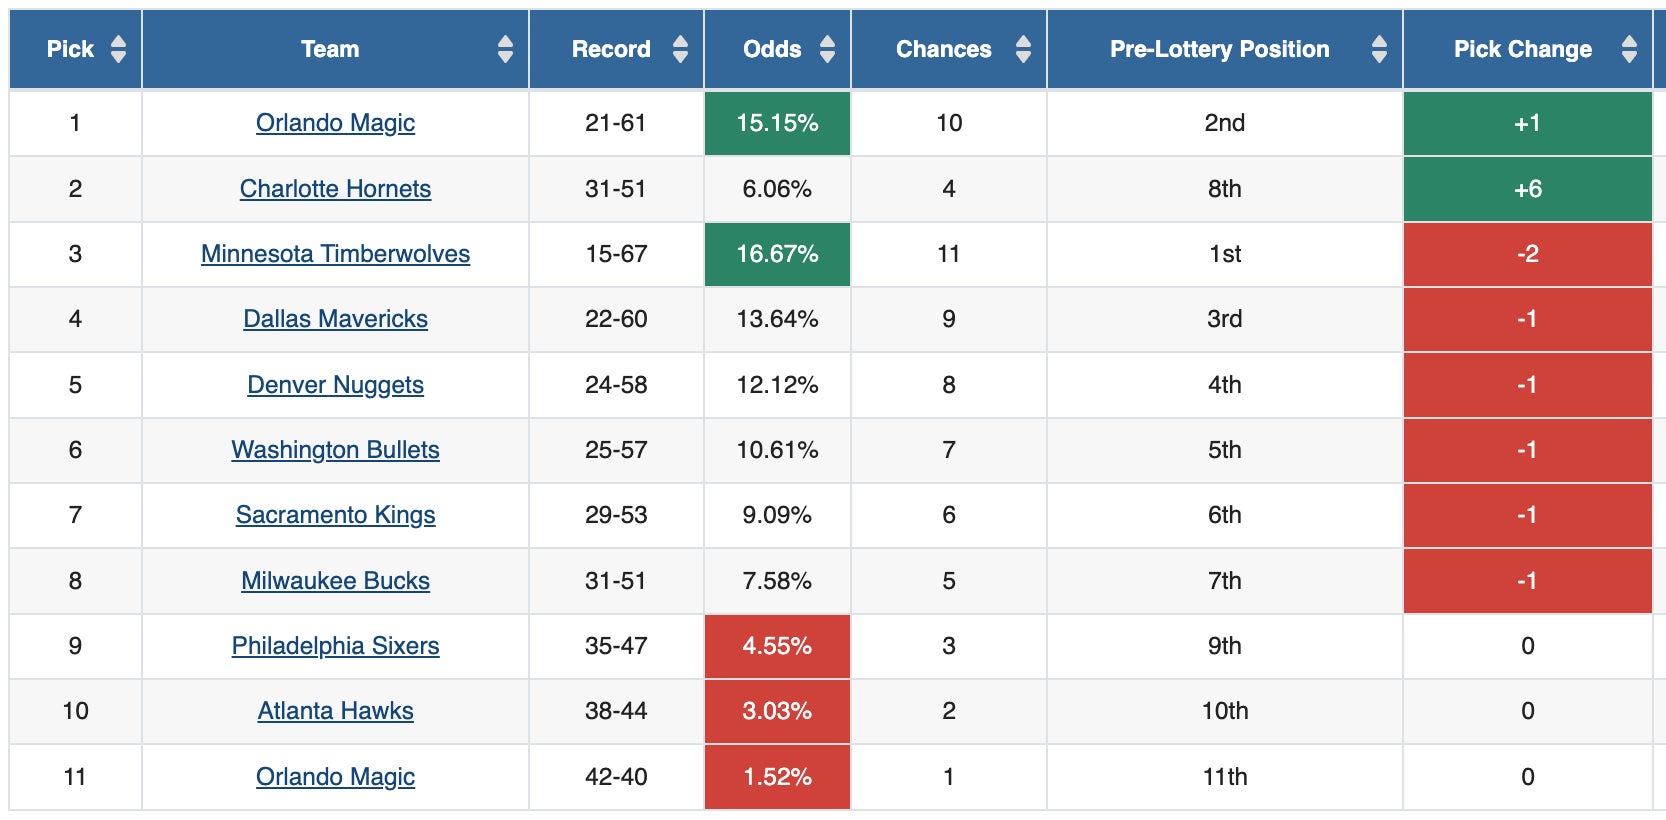Open the Denver Nuggets team page
Viewport: 1666px width, 820px height.
pos(335,385)
